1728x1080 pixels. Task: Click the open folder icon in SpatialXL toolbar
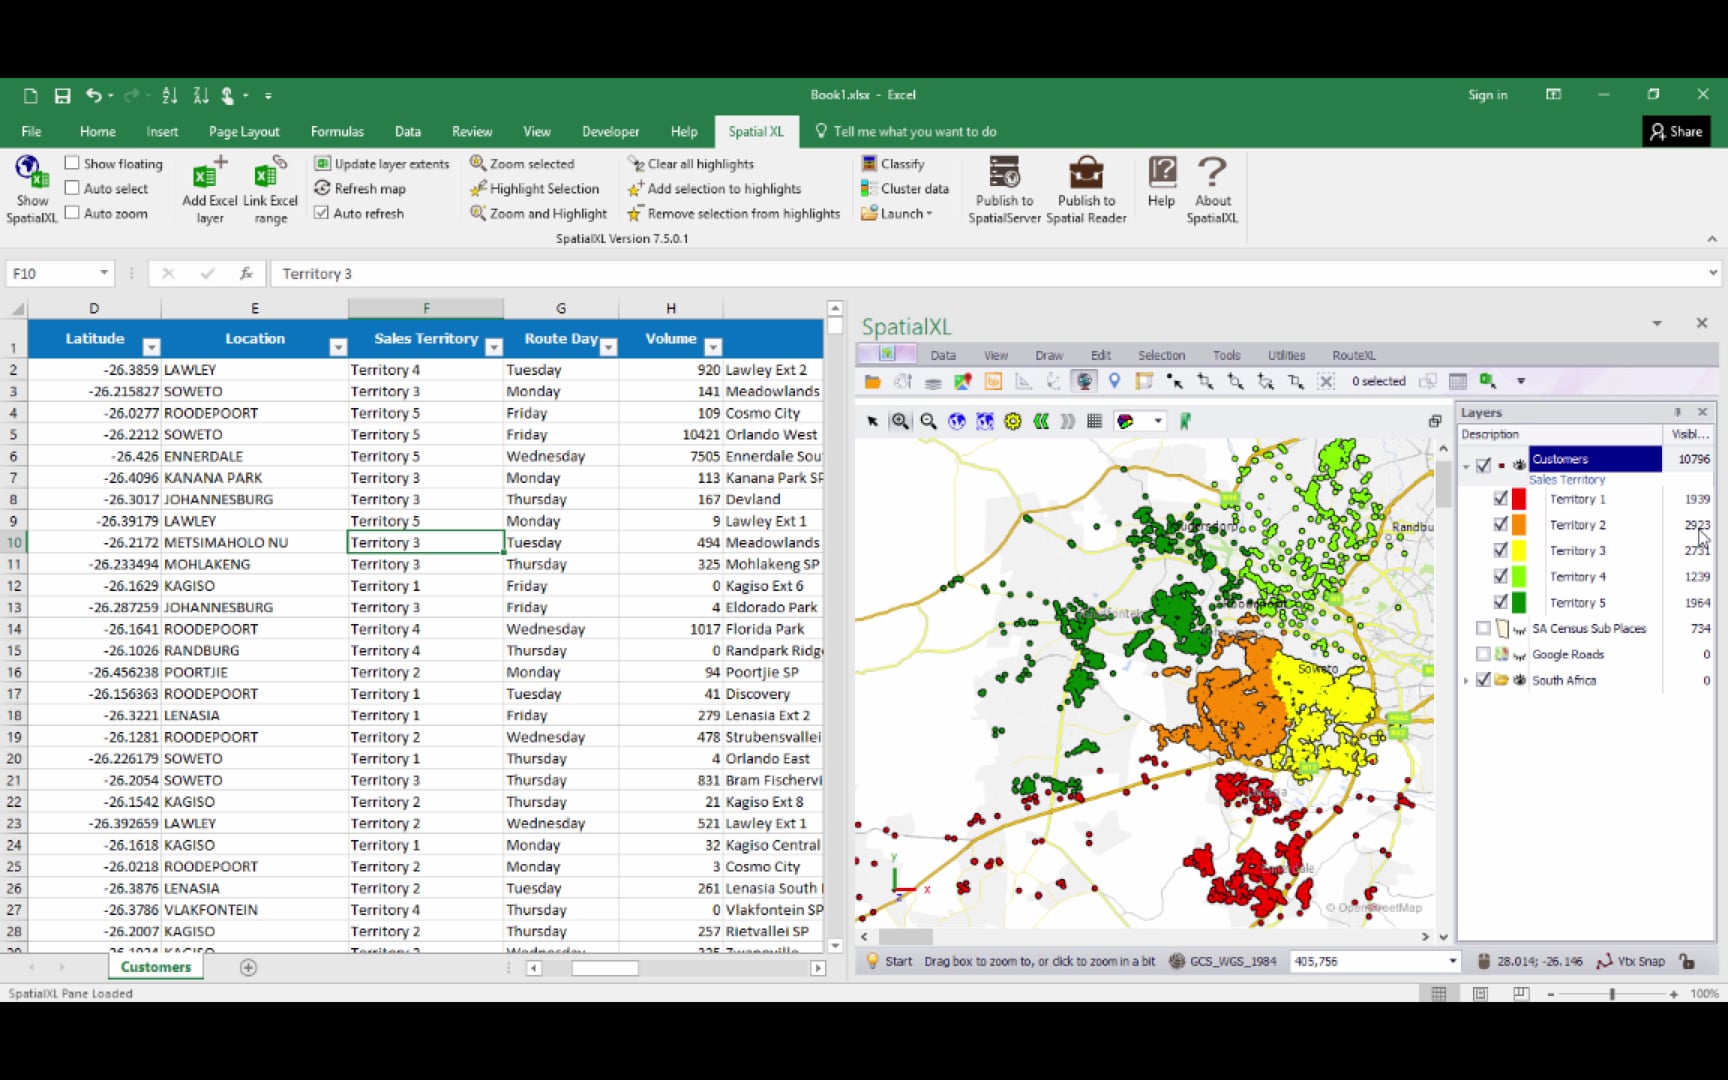873,381
